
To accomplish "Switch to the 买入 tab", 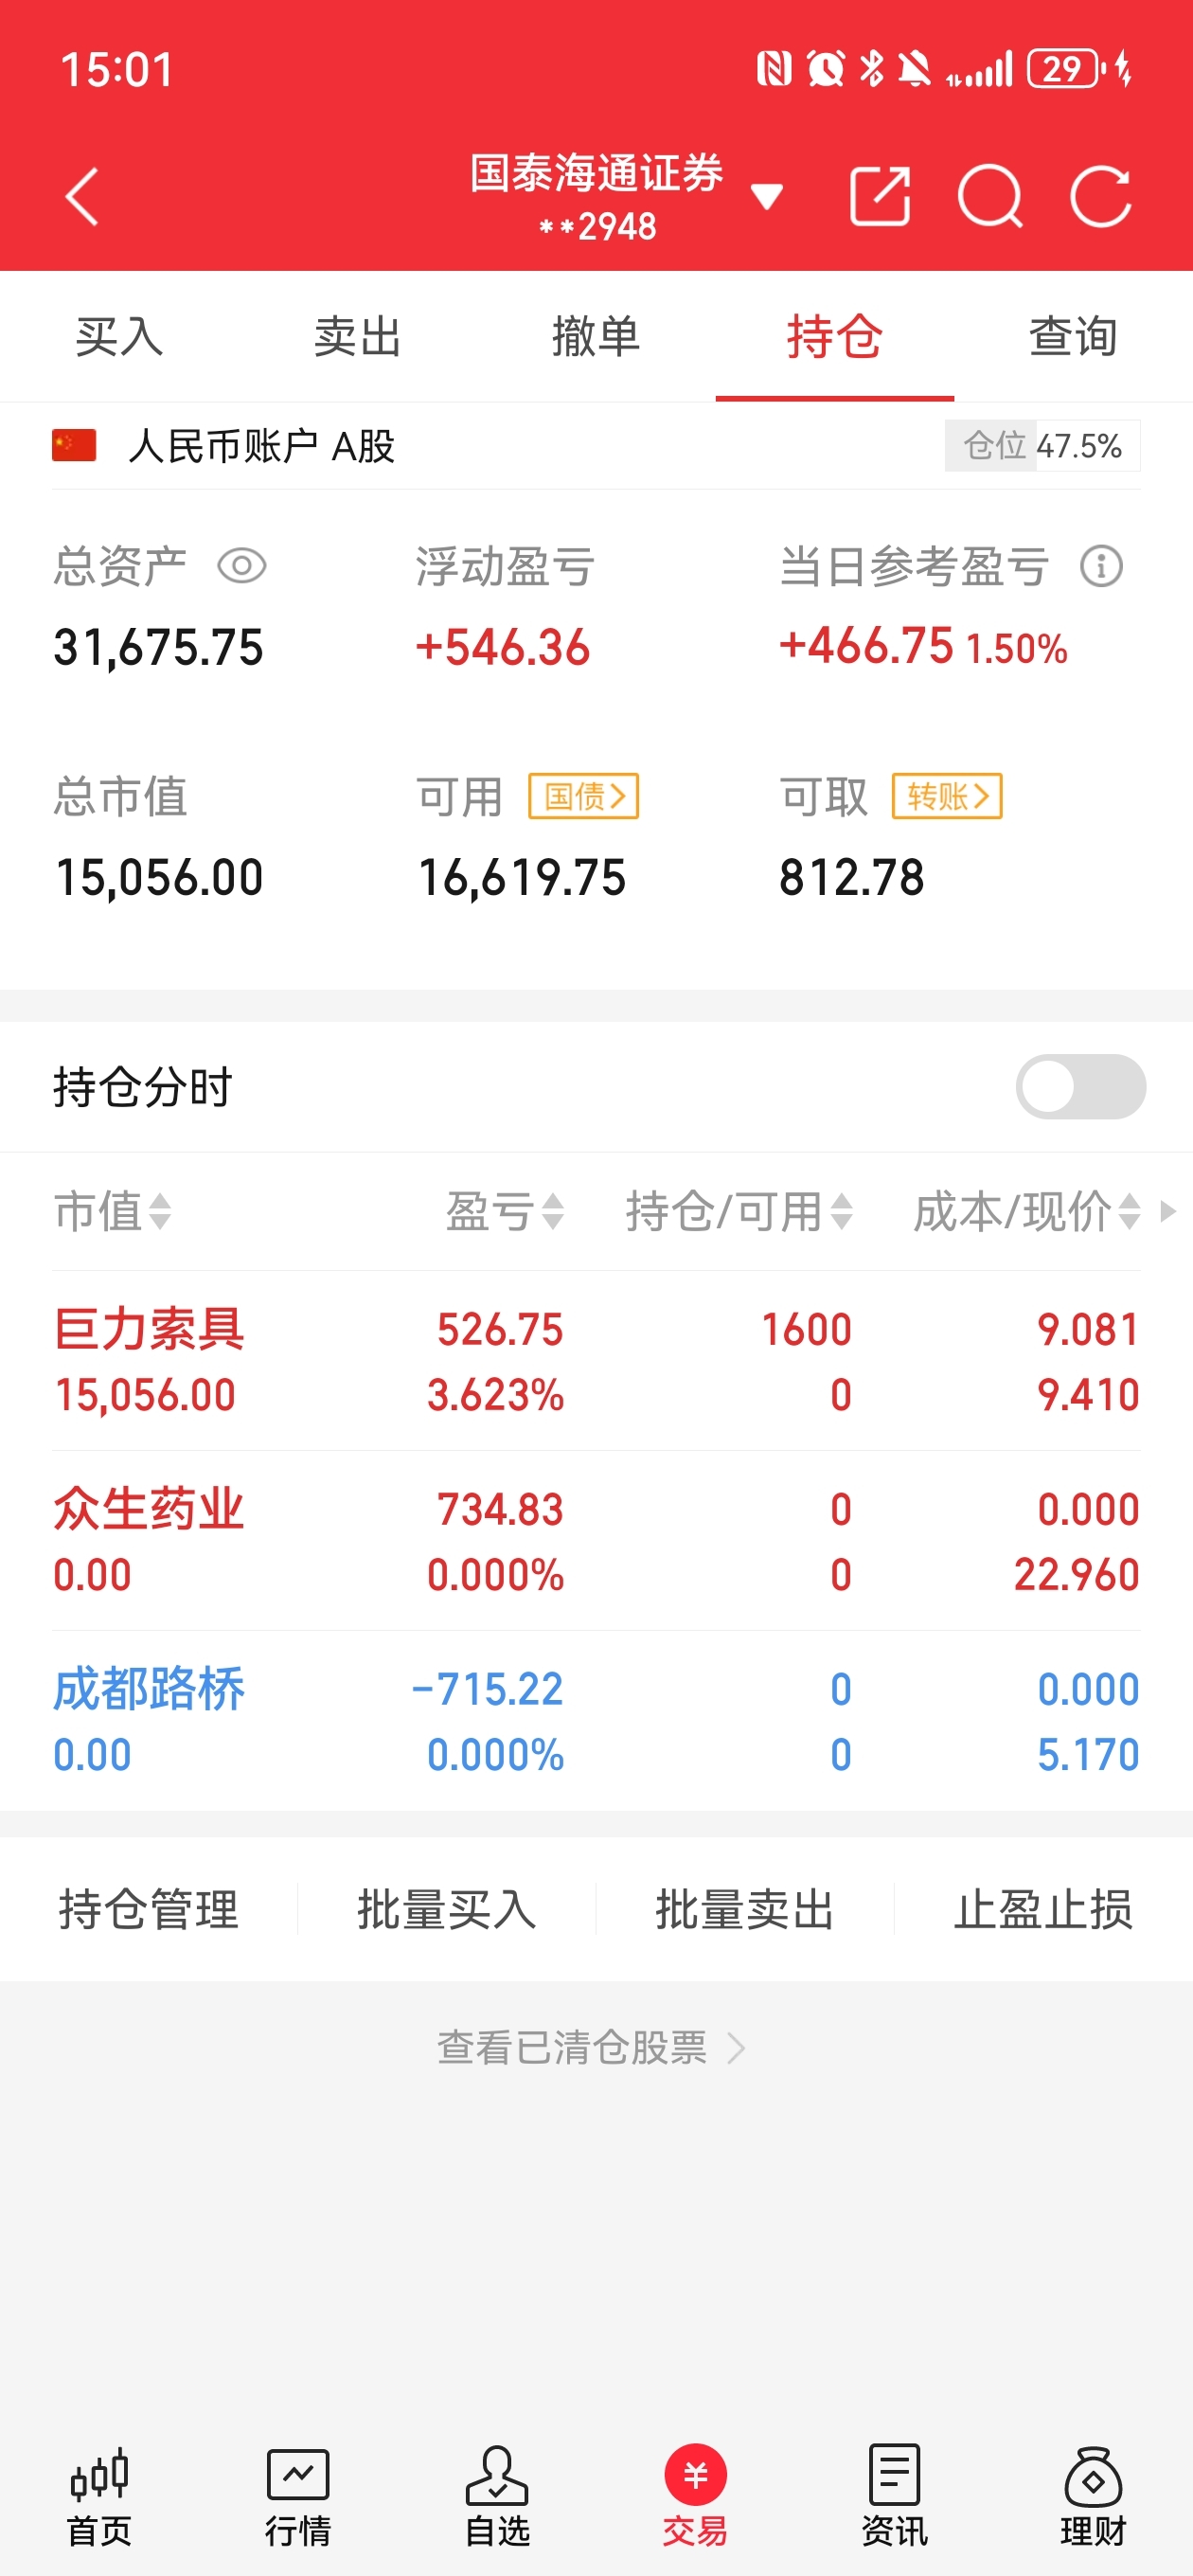I will pos(119,336).
